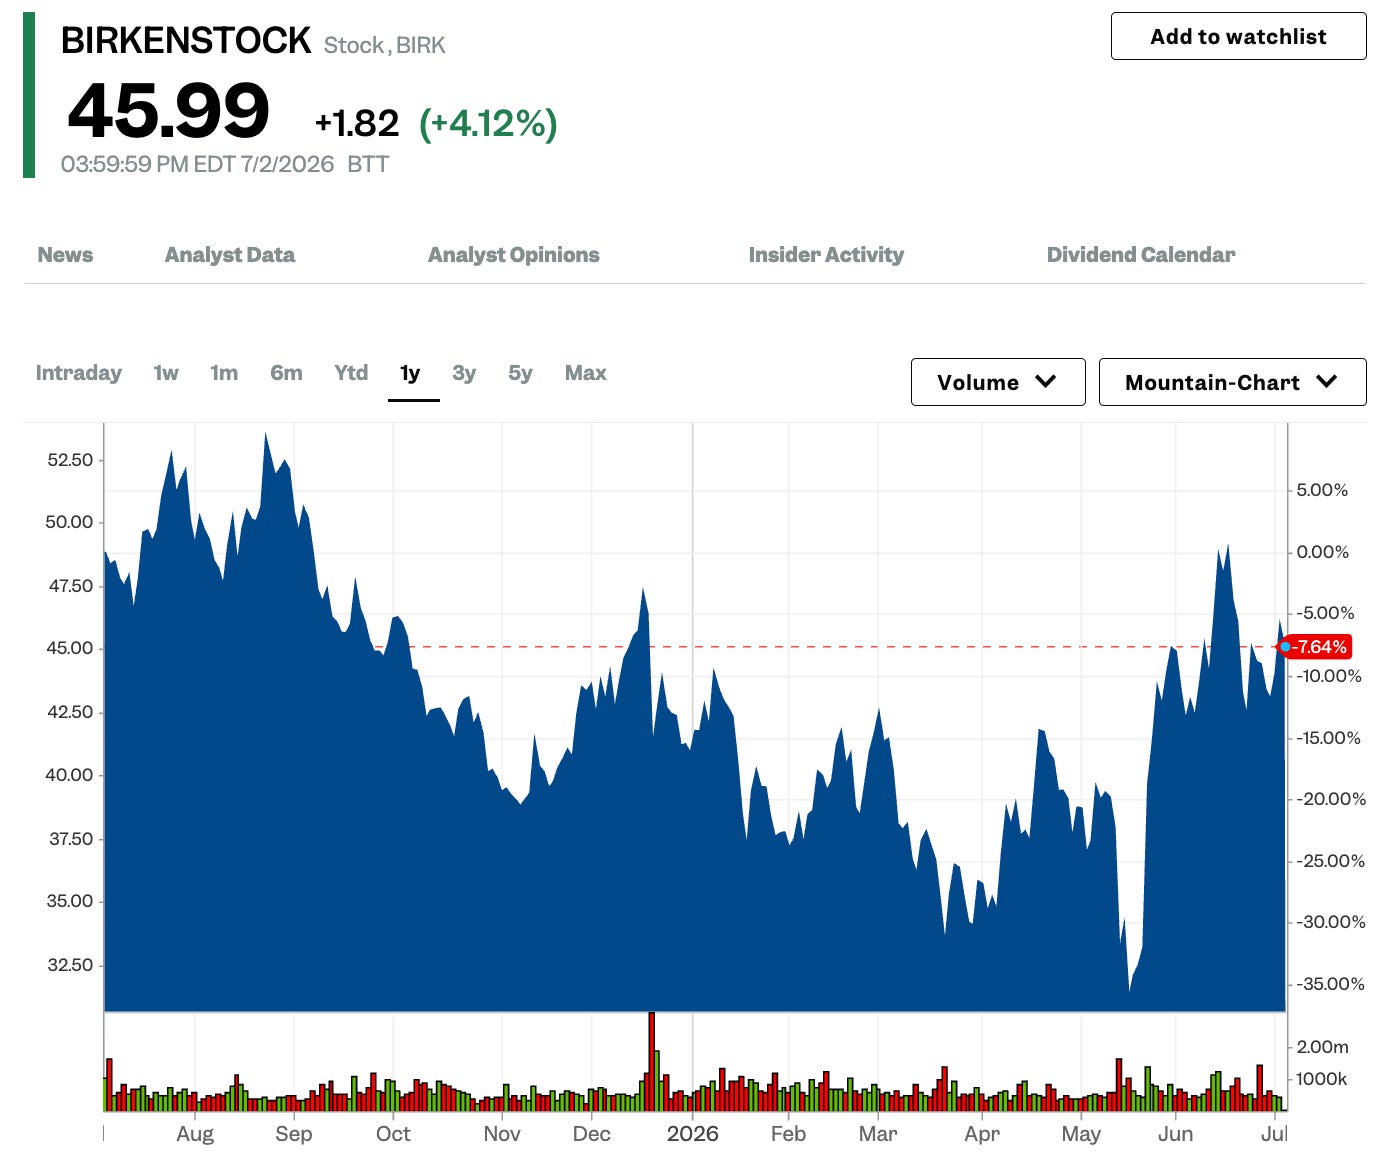View the Analyst Opinions tab
1390x1174 pixels.
click(514, 255)
